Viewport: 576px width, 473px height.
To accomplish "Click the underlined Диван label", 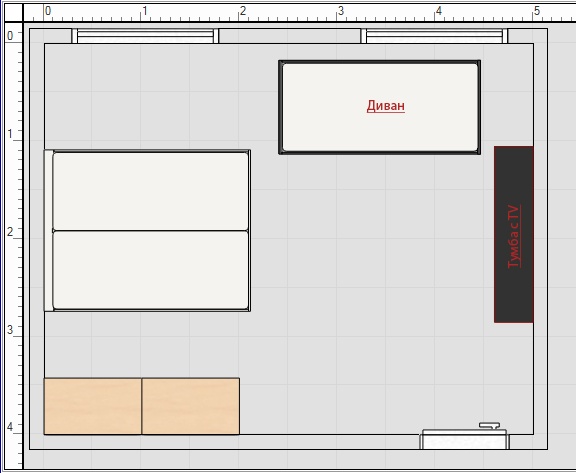I will pyautogui.click(x=386, y=106).
